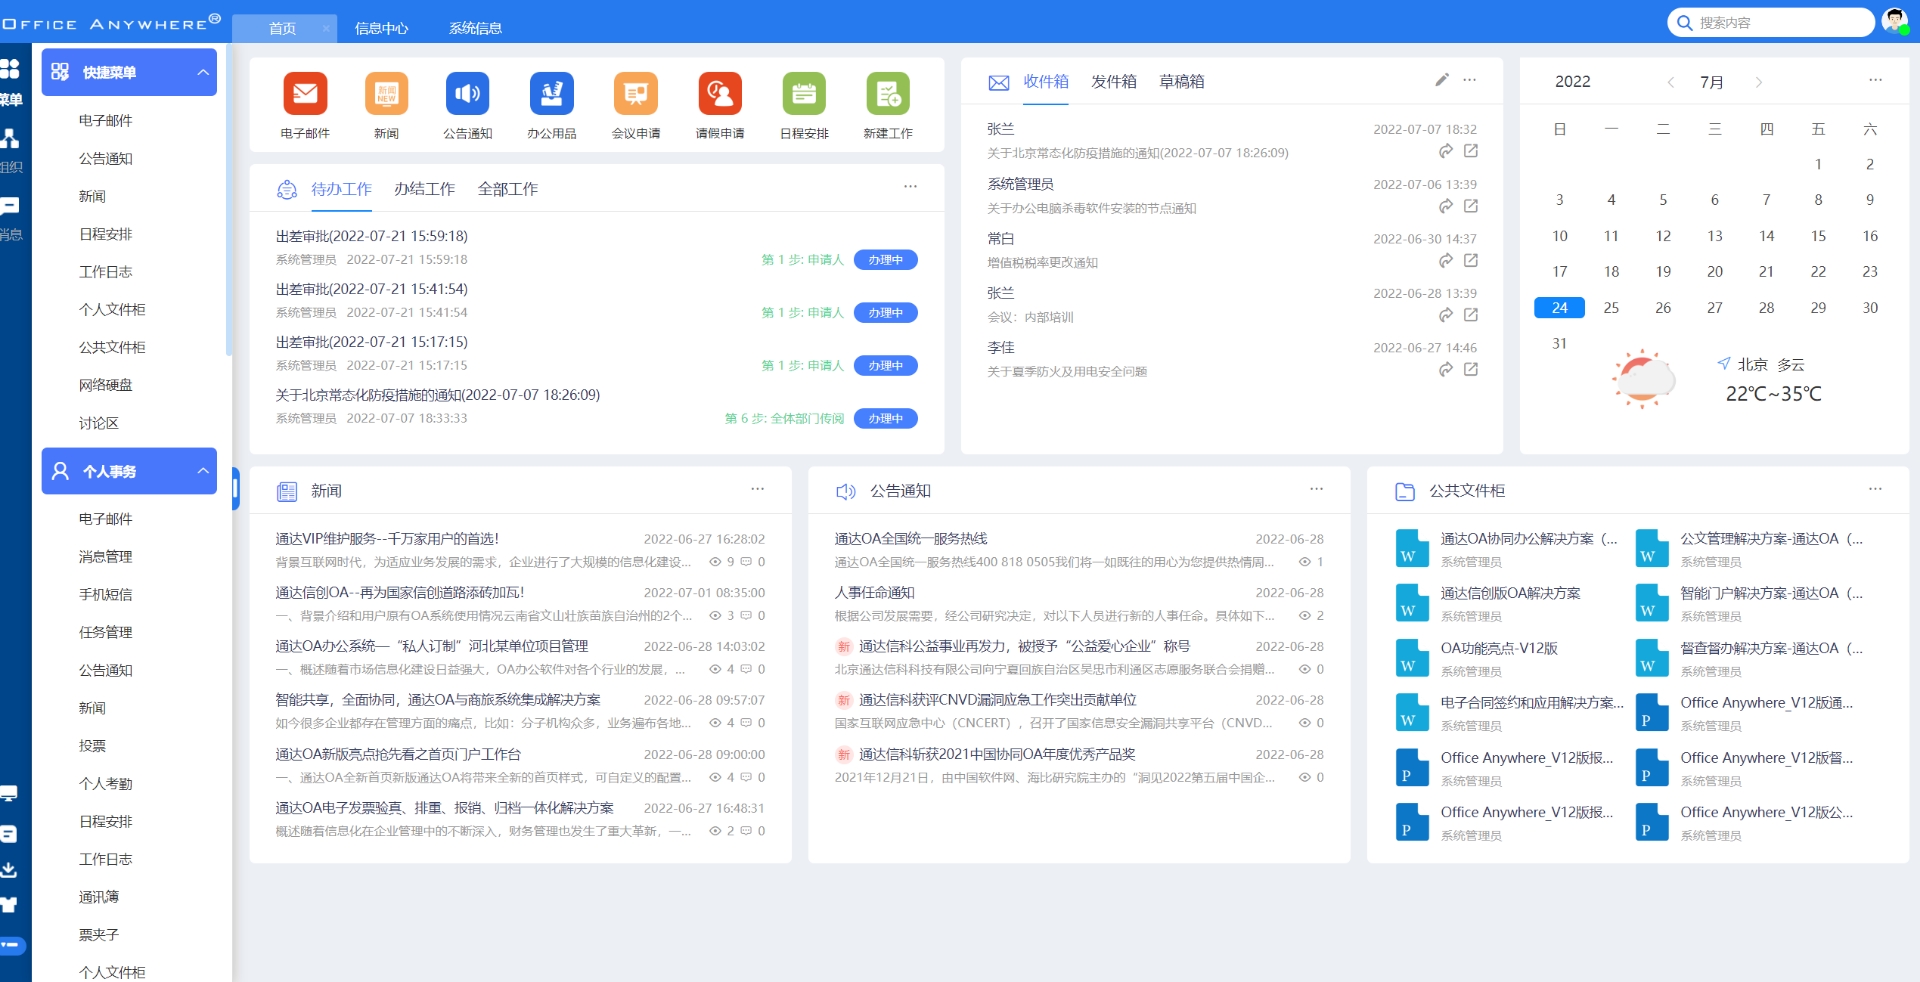Screen dimensions: 1920x982
Task: Click the 请假申请 shortcut icon
Action: (720, 94)
